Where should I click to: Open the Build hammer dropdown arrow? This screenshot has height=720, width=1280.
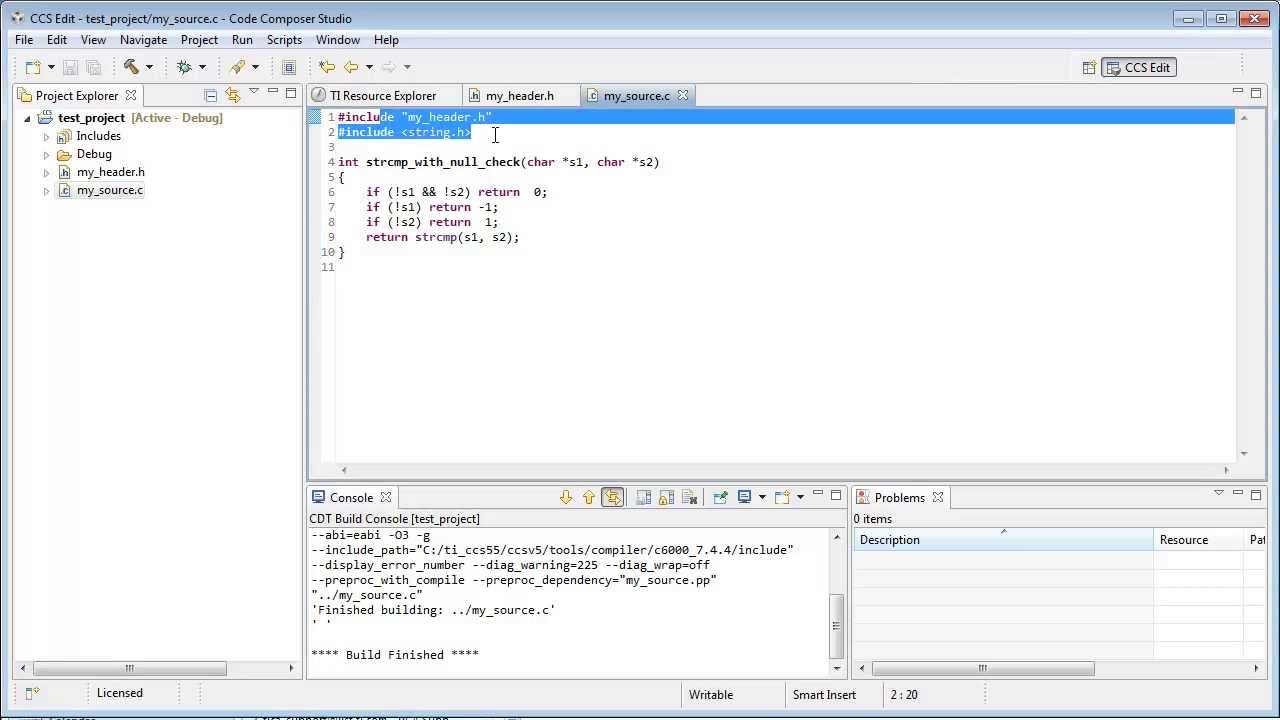pyautogui.click(x=149, y=67)
